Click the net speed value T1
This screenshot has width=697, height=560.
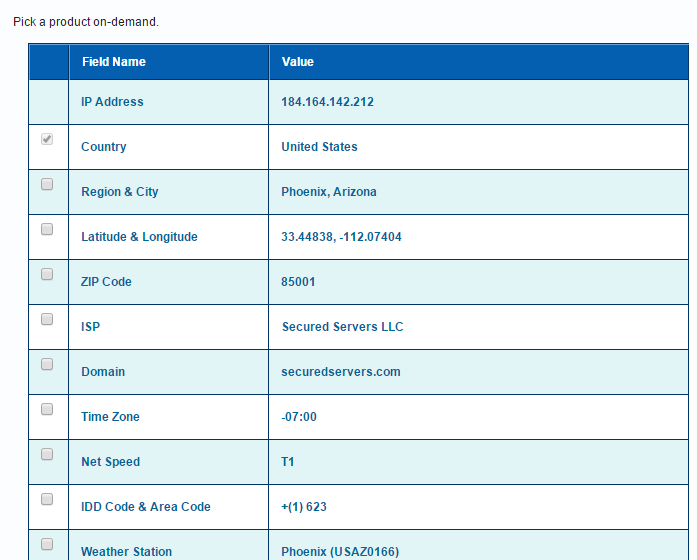coord(288,462)
